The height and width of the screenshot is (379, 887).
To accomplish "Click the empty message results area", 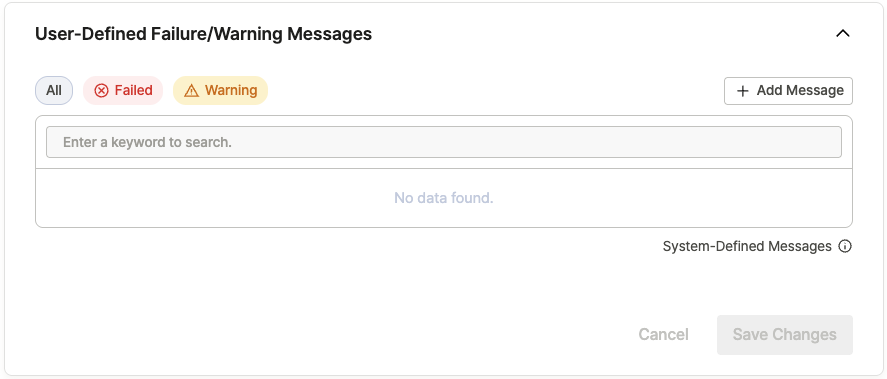I will point(444,198).
